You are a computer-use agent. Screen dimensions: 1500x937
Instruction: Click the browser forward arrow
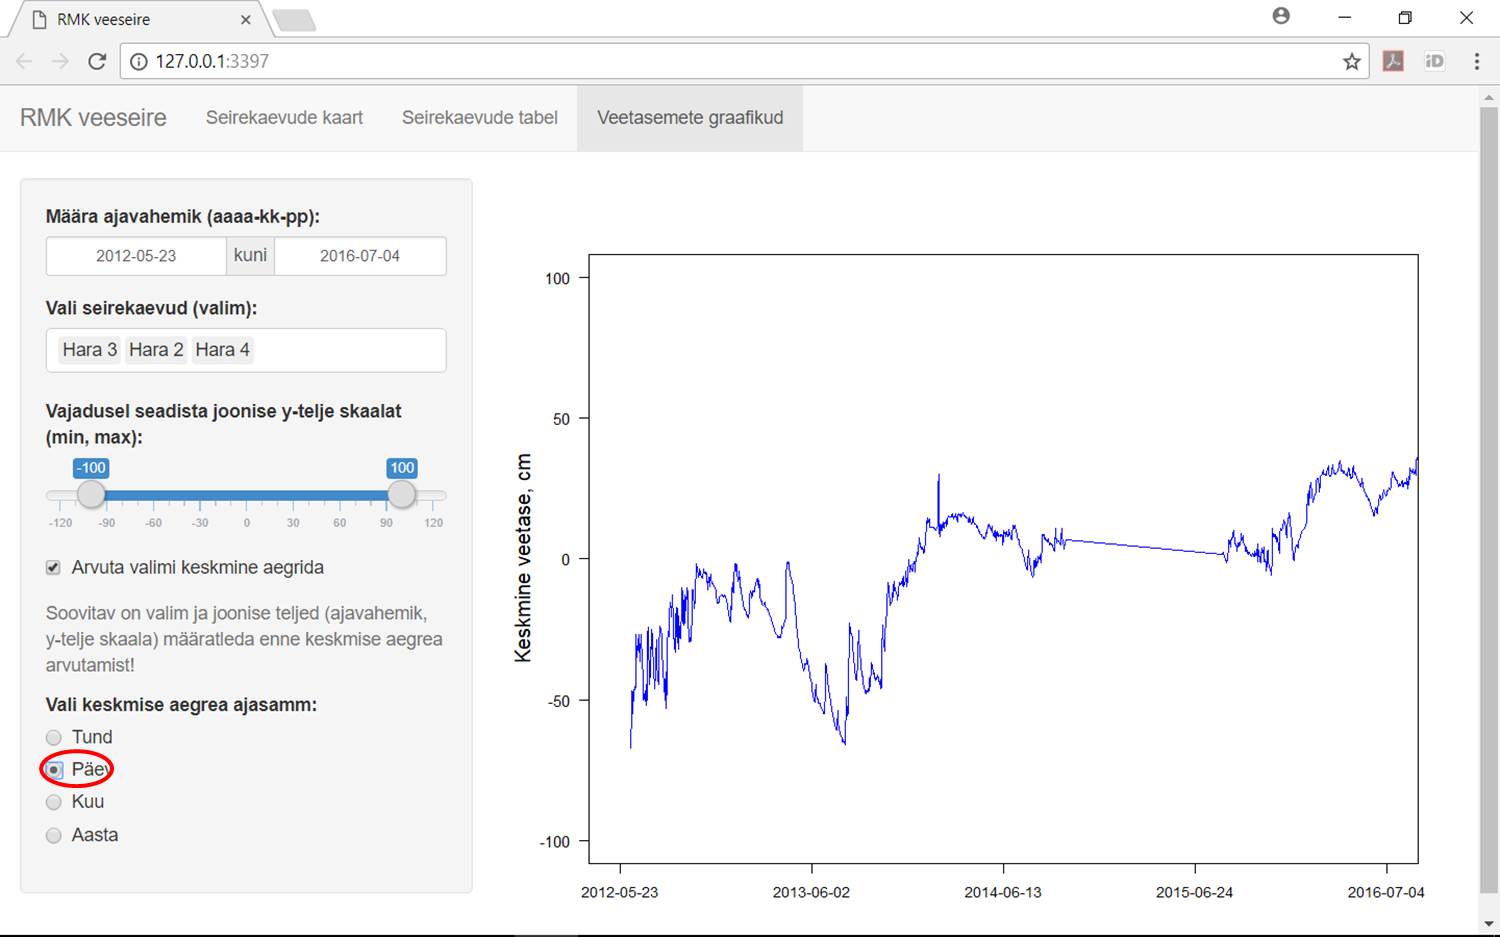coord(60,61)
